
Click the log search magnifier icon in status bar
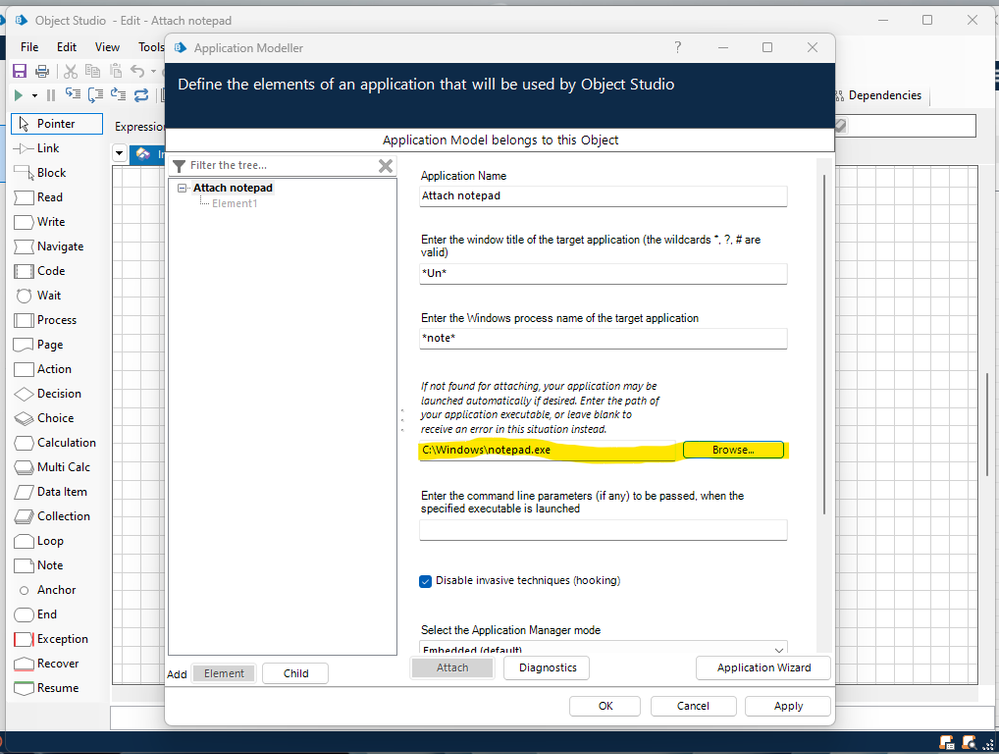point(970,742)
